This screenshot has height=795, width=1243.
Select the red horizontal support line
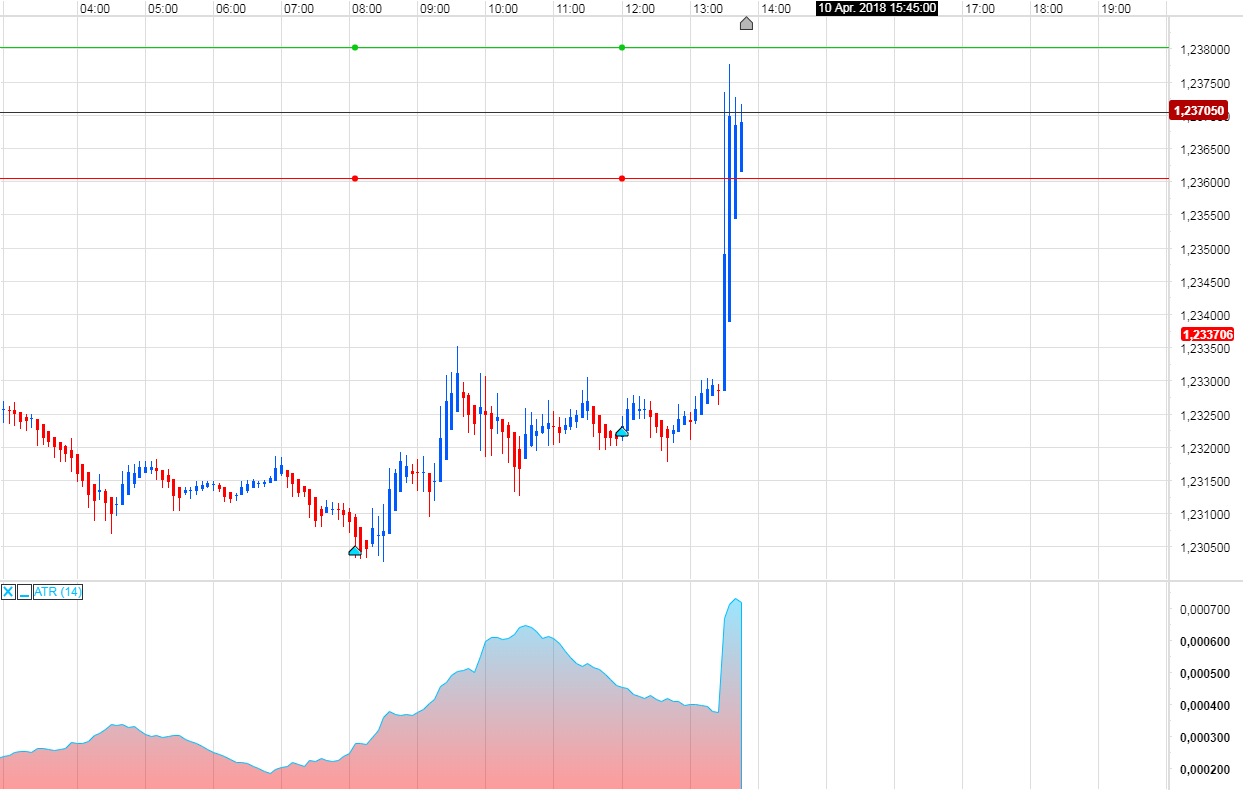tap(900, 177)
